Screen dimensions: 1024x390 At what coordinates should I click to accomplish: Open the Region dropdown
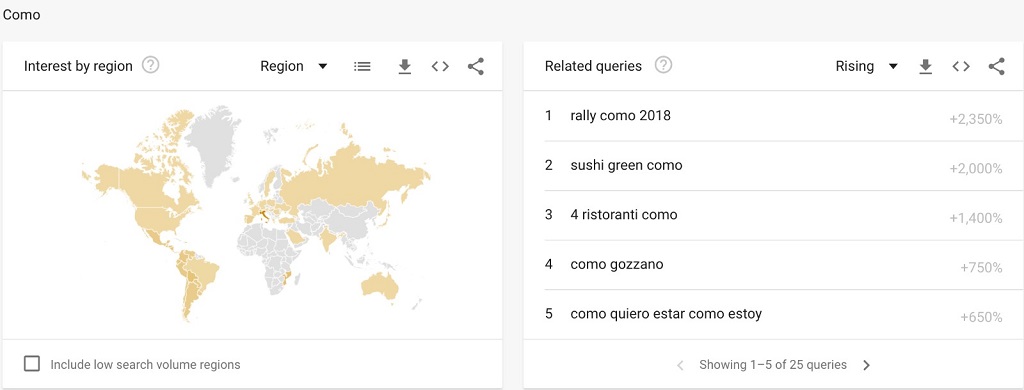point(293,66)
